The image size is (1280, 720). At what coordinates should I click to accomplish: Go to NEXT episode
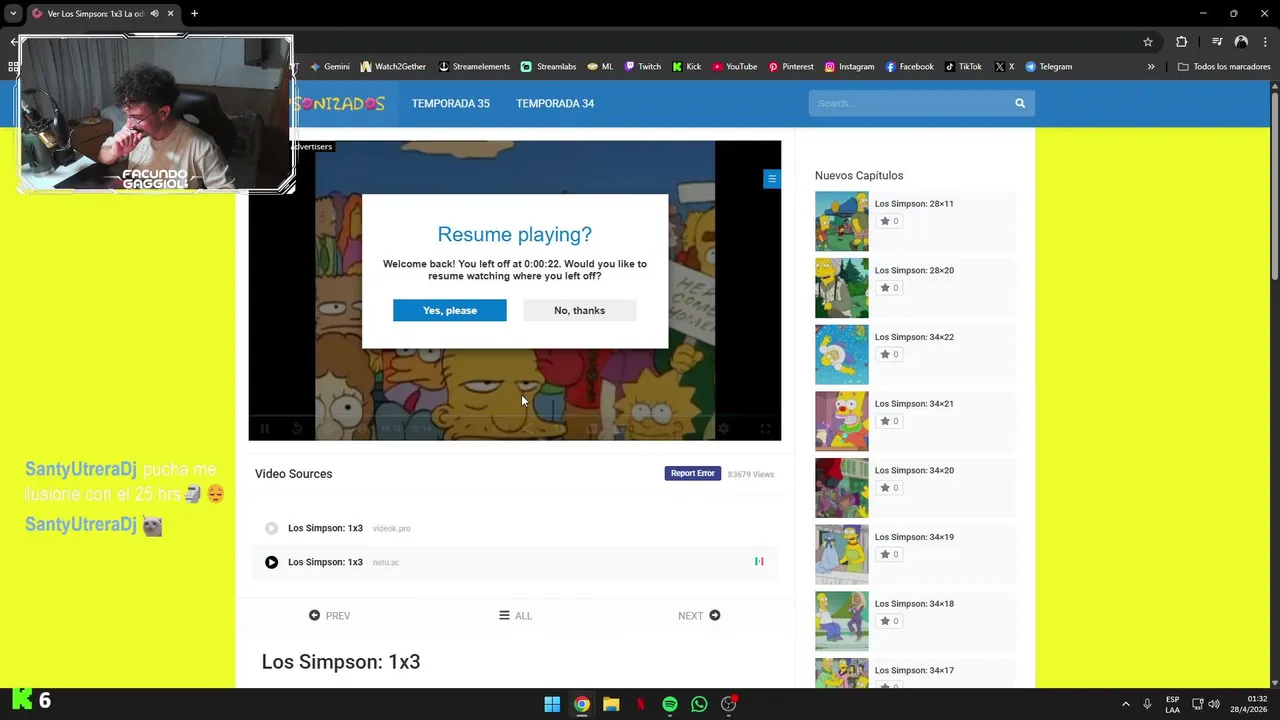pos(699,616)
